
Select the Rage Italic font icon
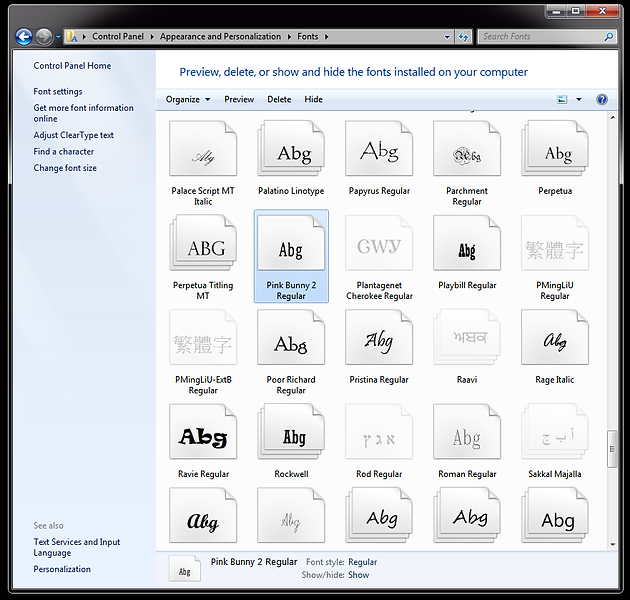pos(555,337)
